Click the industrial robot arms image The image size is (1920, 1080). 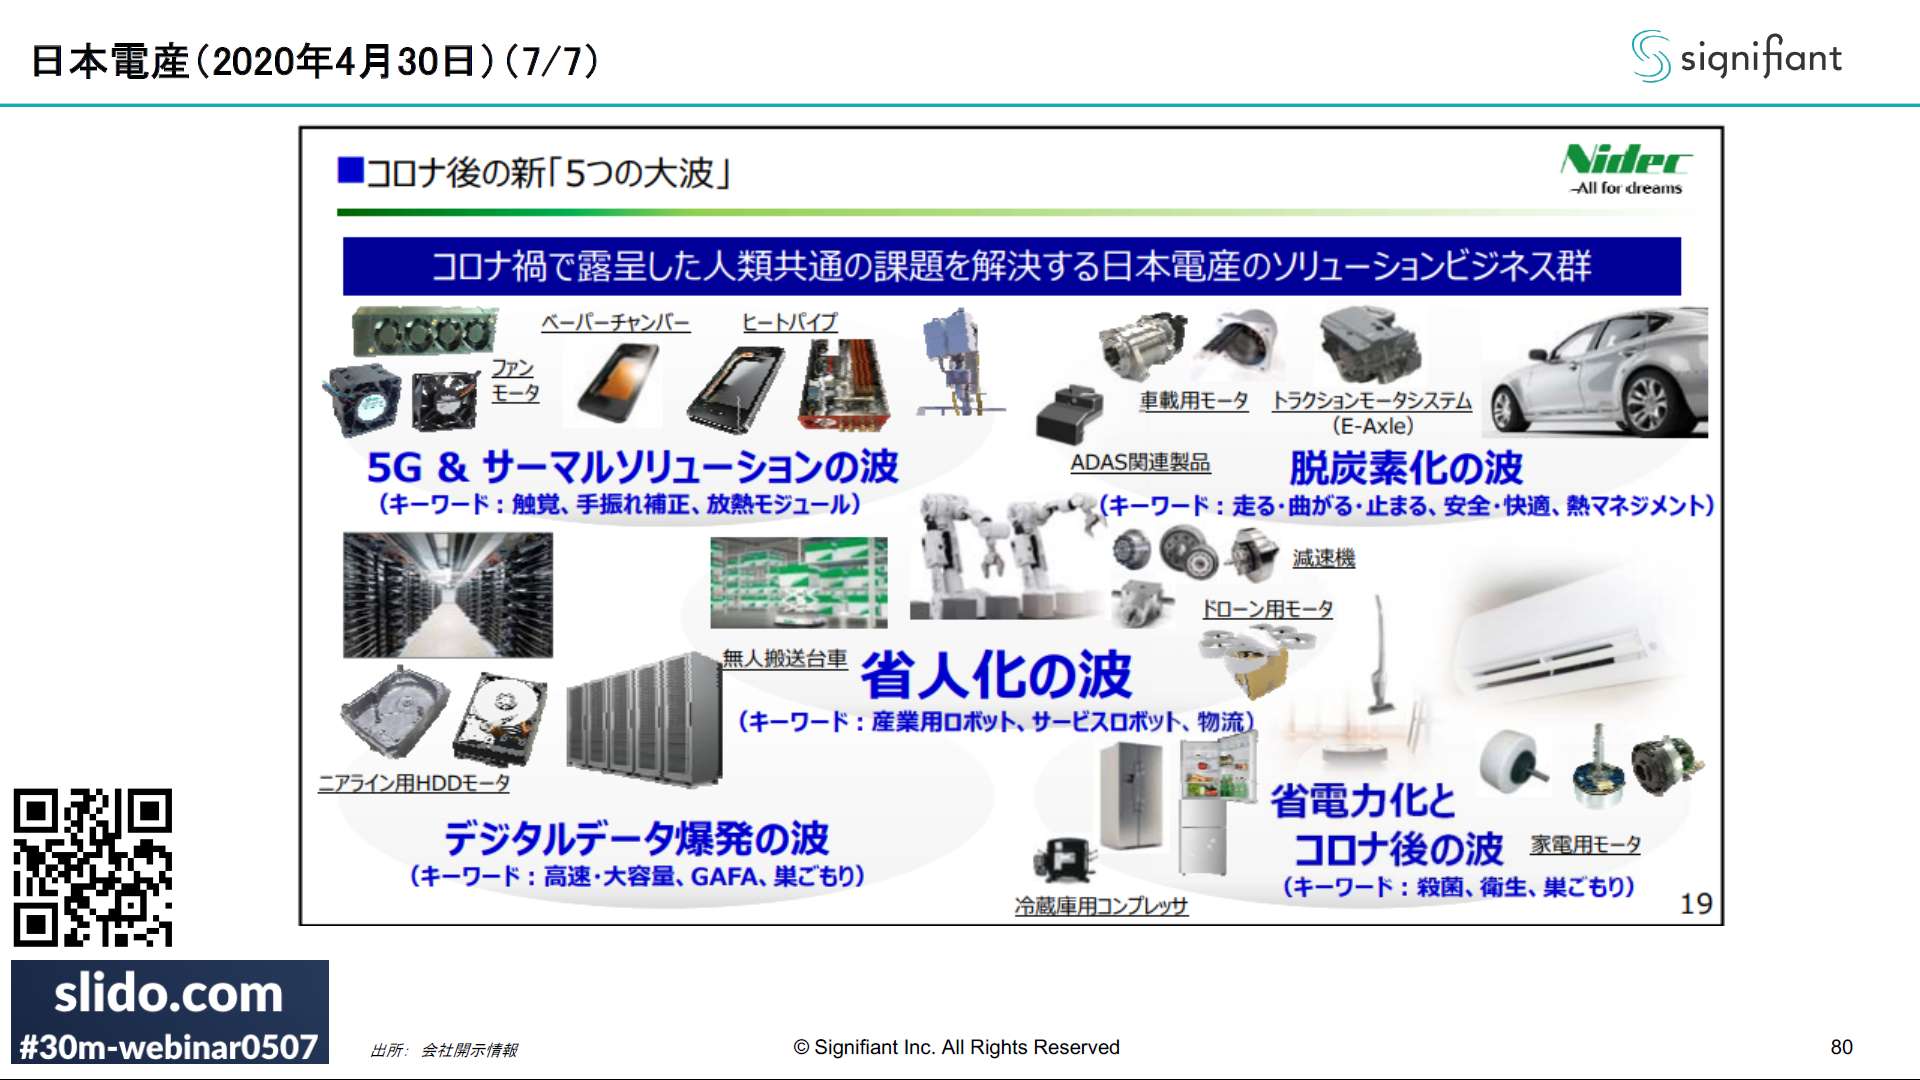click(x=1005, y=555)
